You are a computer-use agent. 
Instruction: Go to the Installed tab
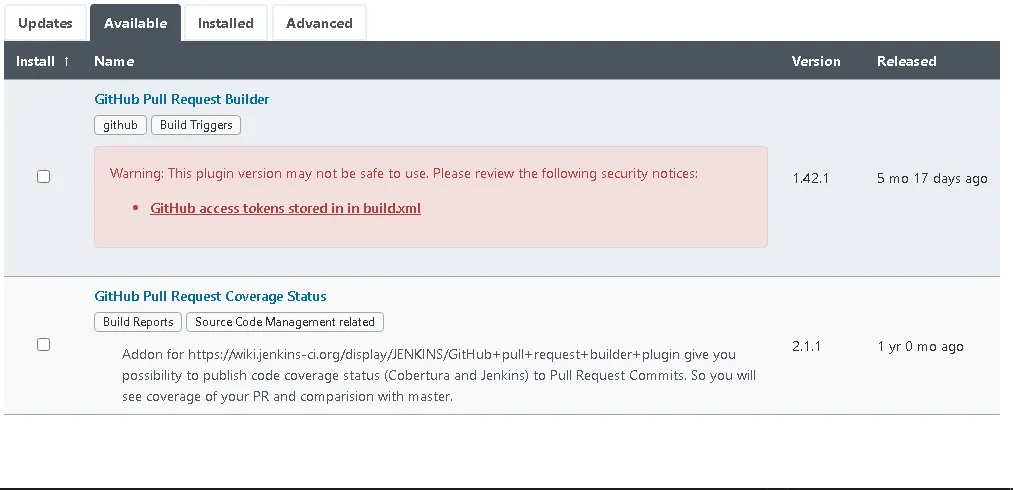coord(225,23)
